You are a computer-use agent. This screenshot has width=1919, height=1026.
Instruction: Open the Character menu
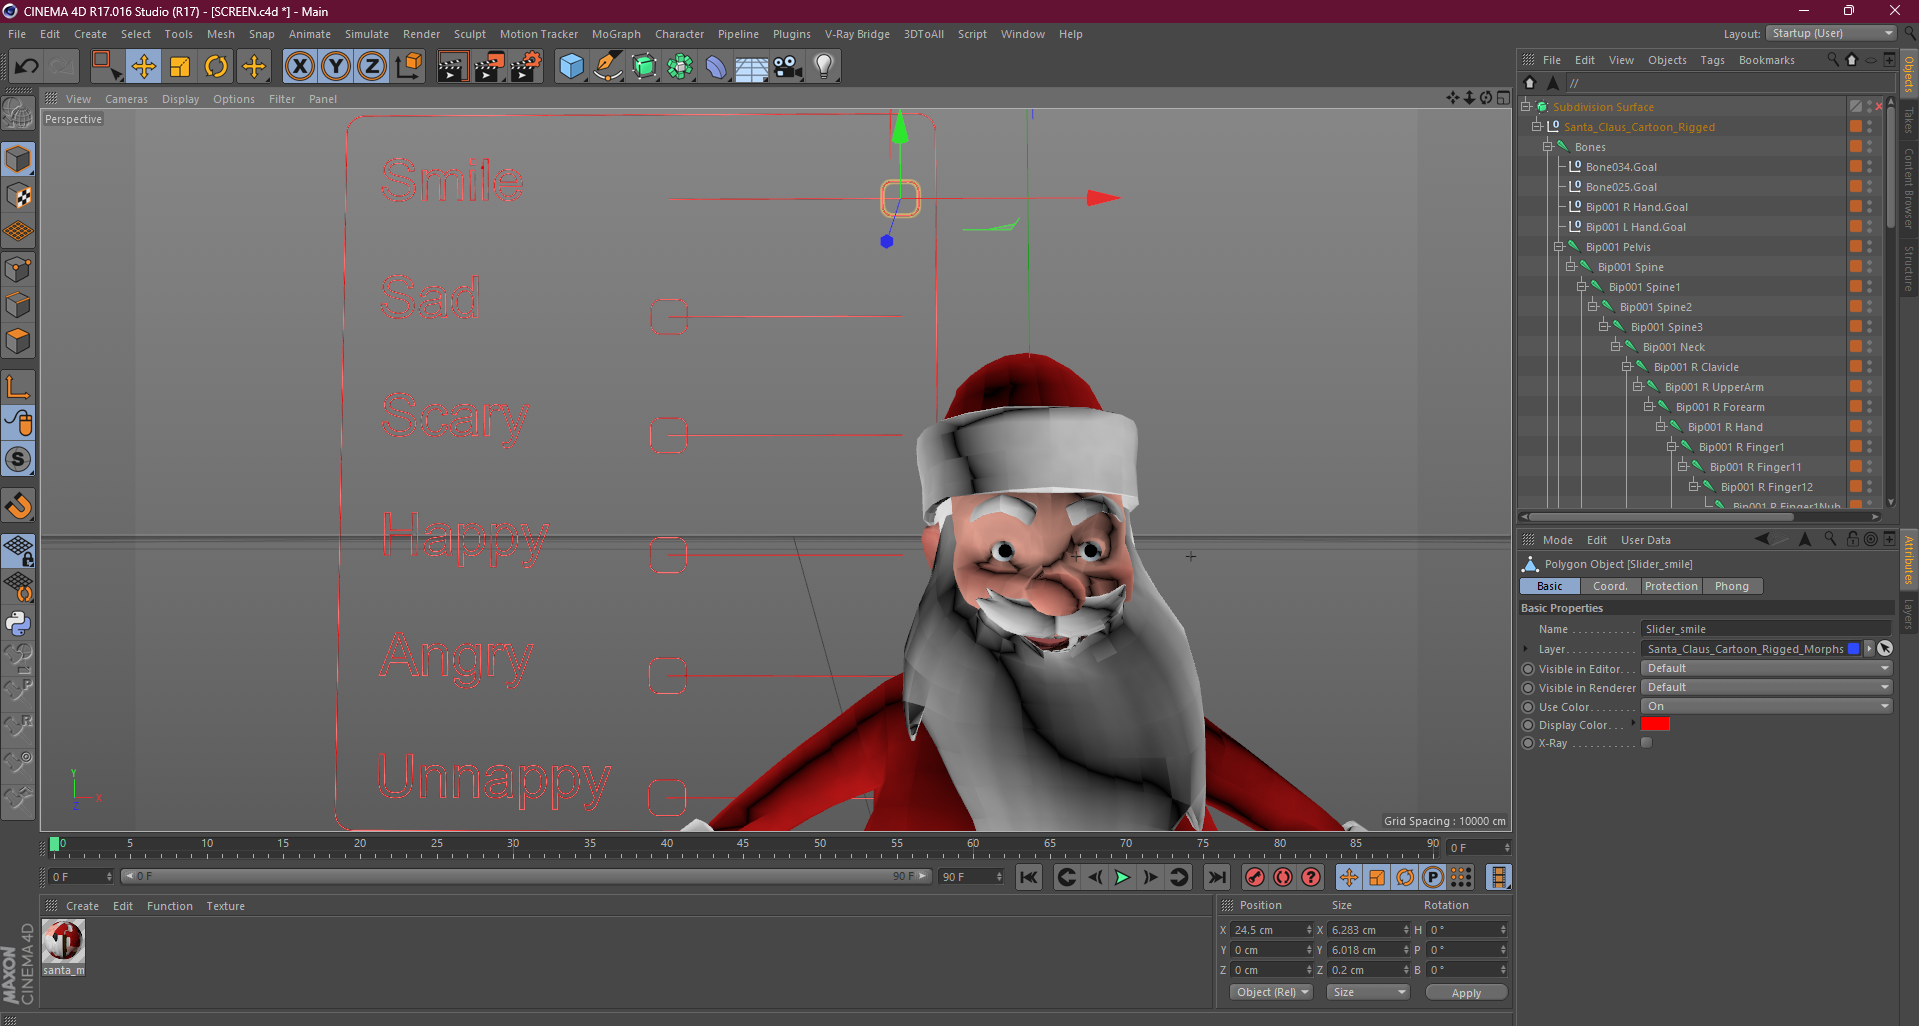679,34
